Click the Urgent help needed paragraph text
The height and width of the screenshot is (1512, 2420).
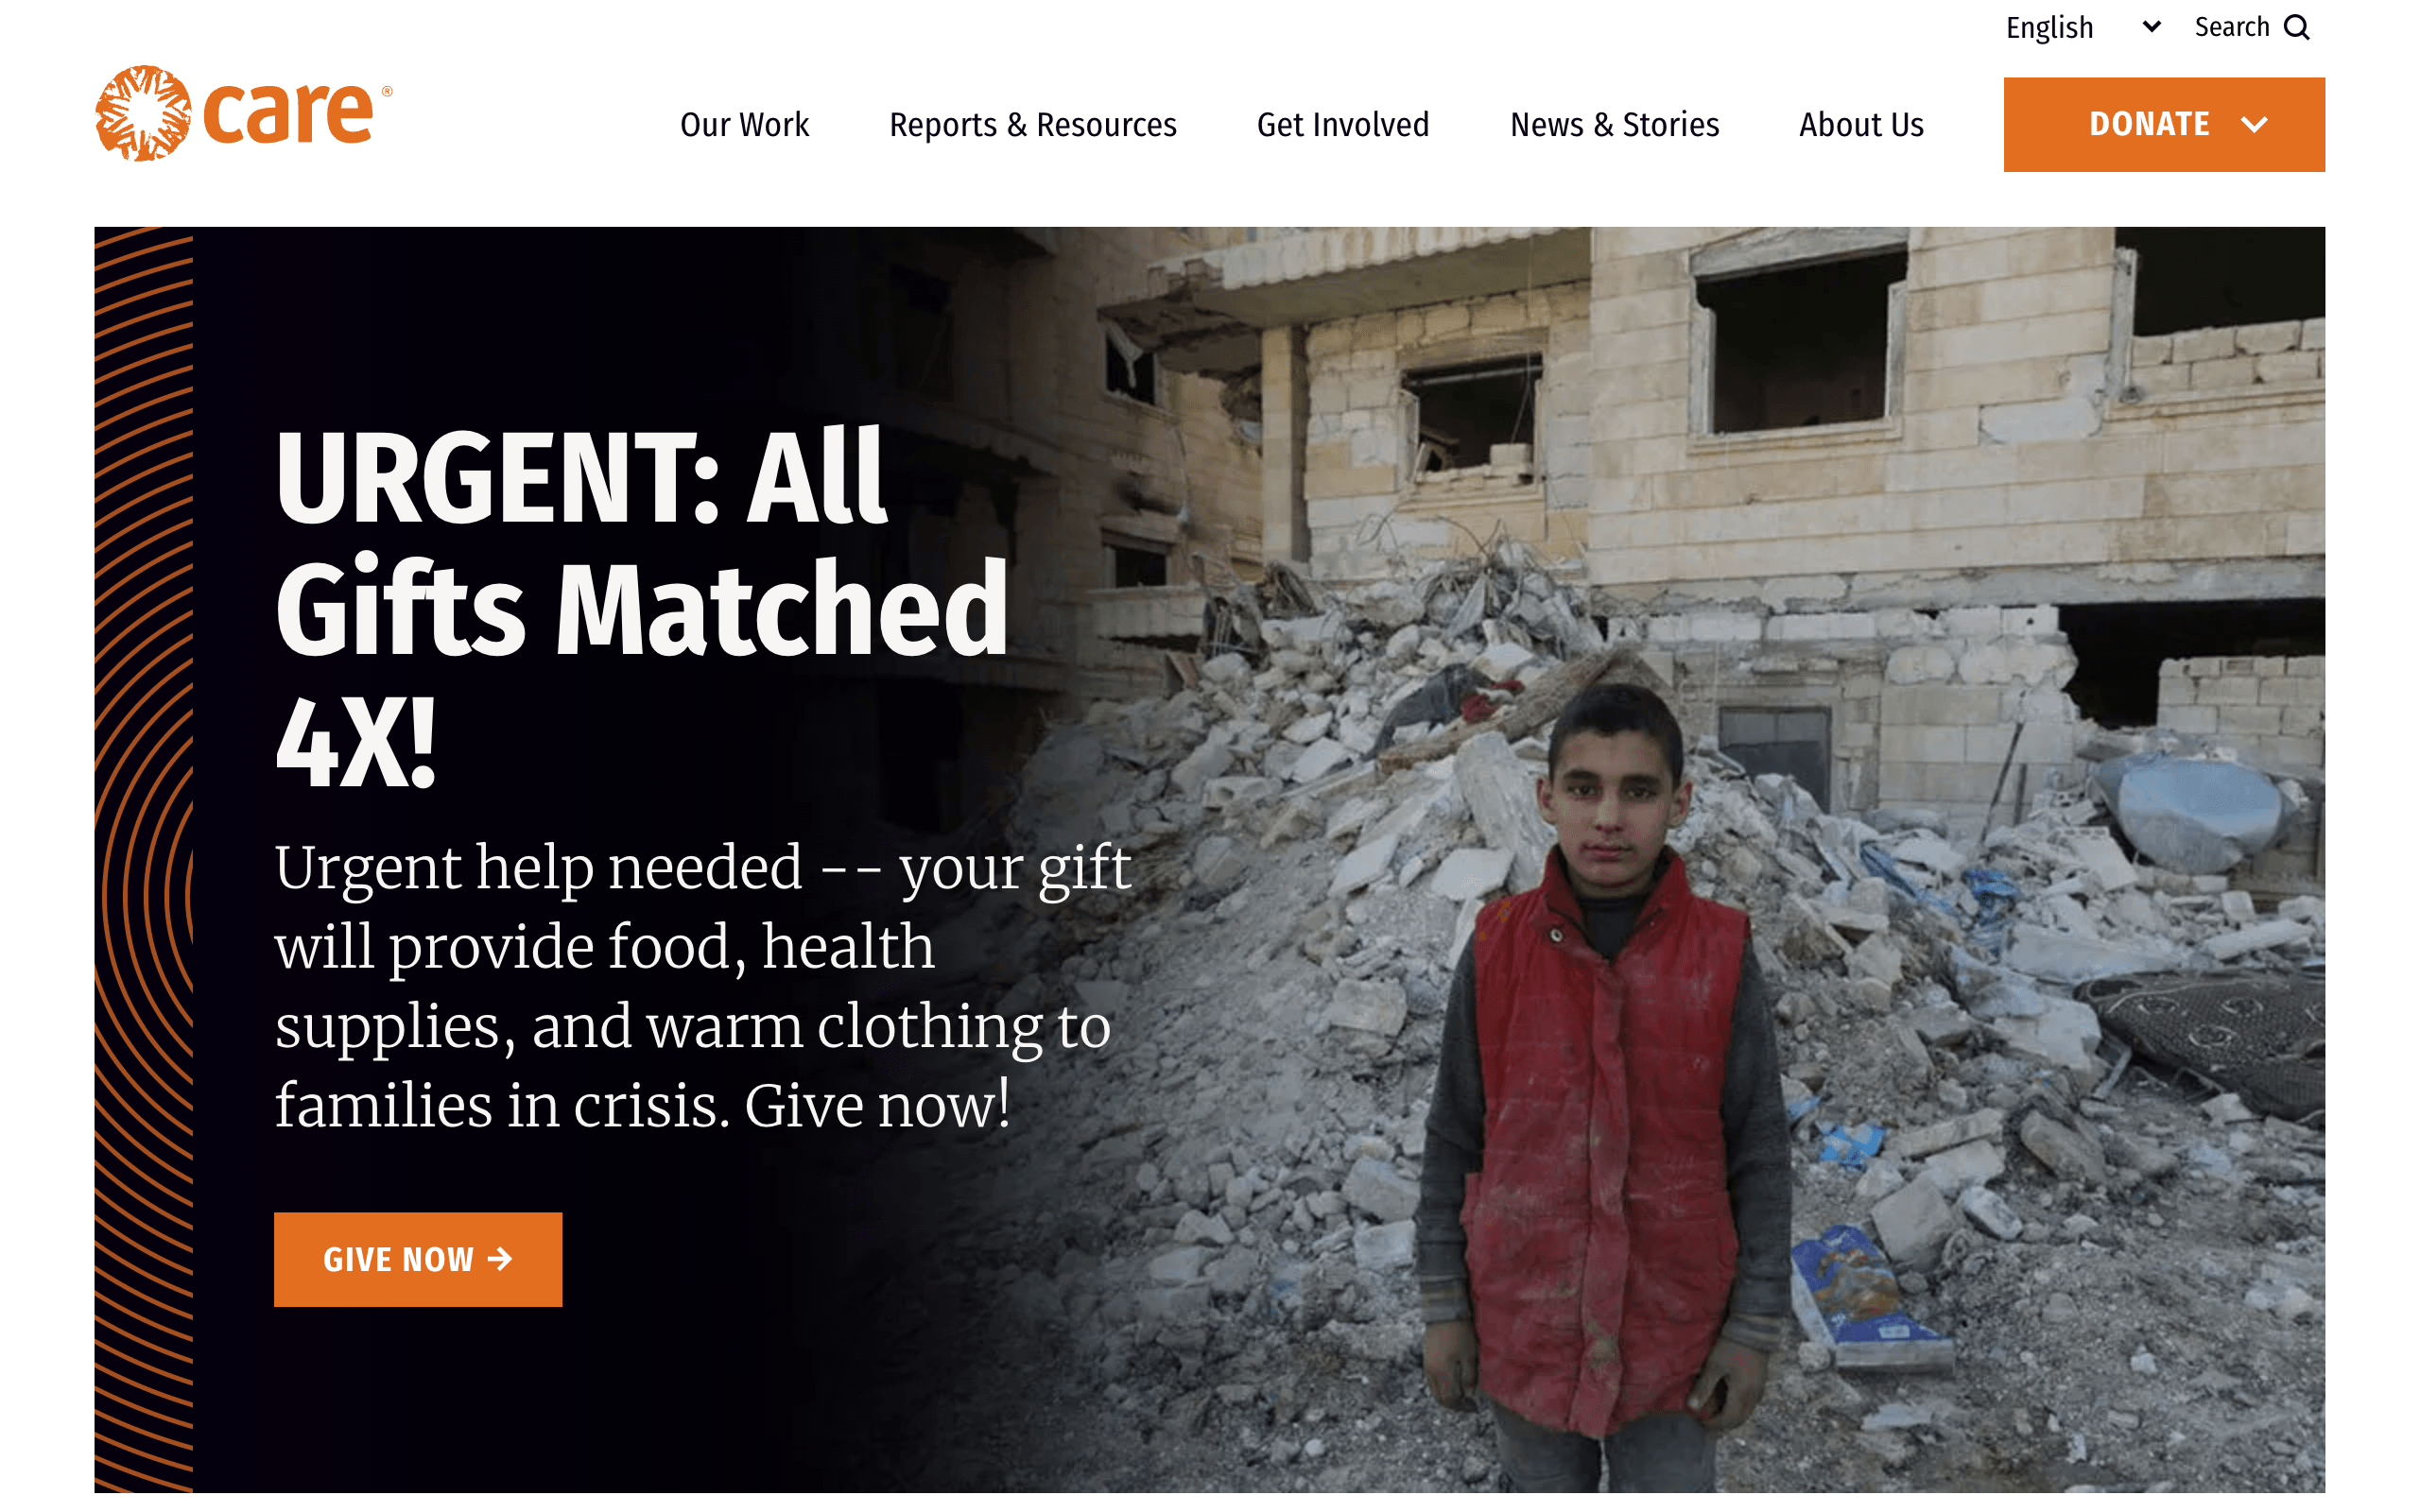click(x=703, y=986)
